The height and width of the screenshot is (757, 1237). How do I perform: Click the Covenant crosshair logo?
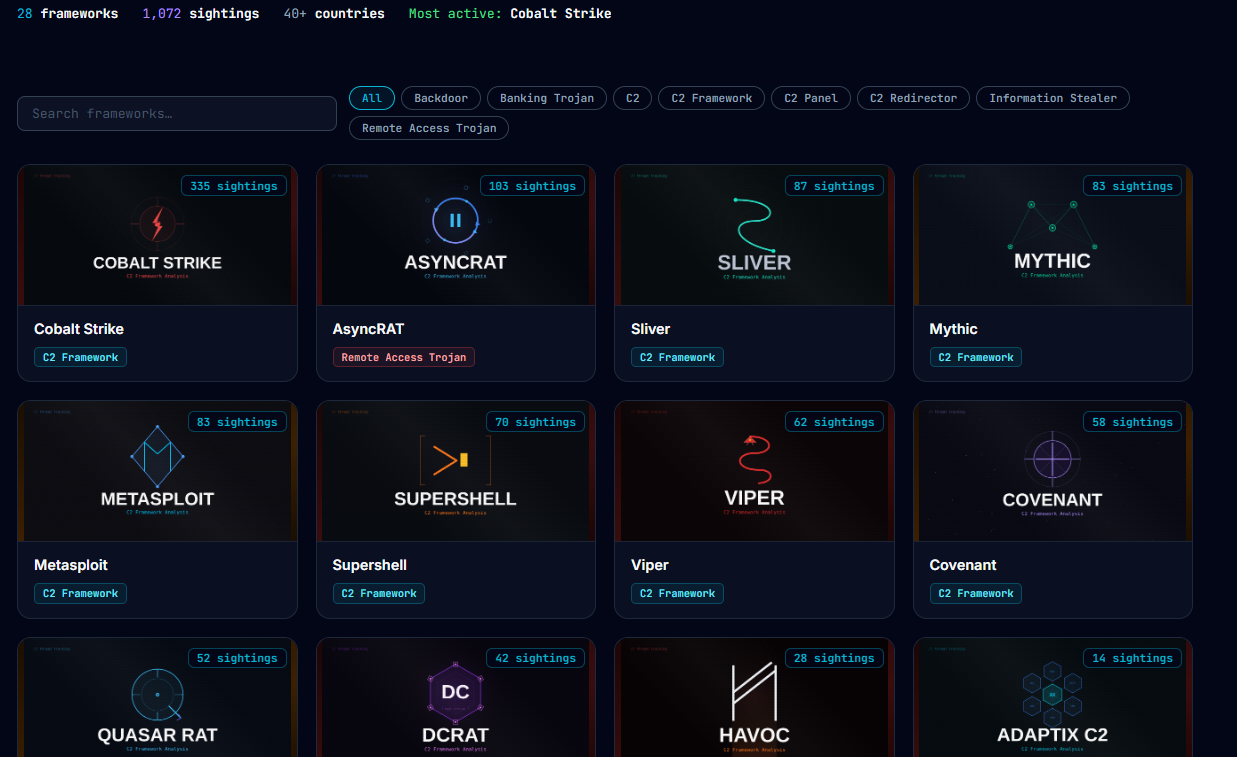(1052, 460)
